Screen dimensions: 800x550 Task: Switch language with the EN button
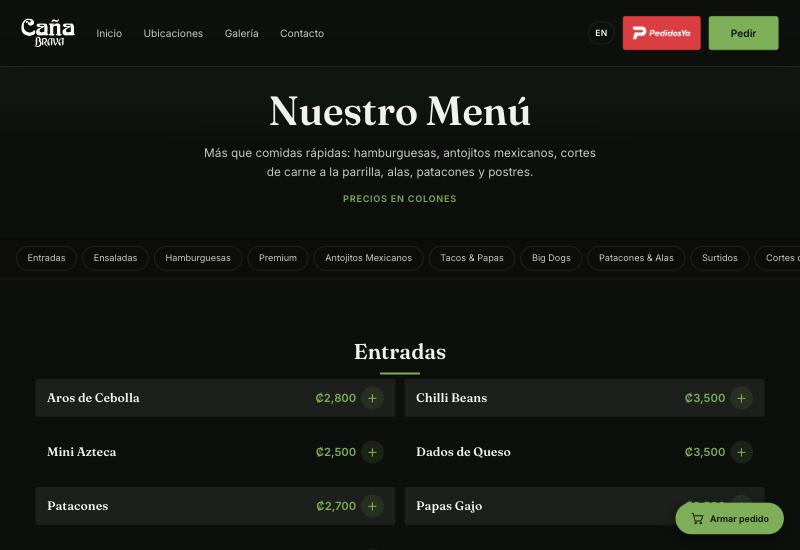[x=601, y=33]
